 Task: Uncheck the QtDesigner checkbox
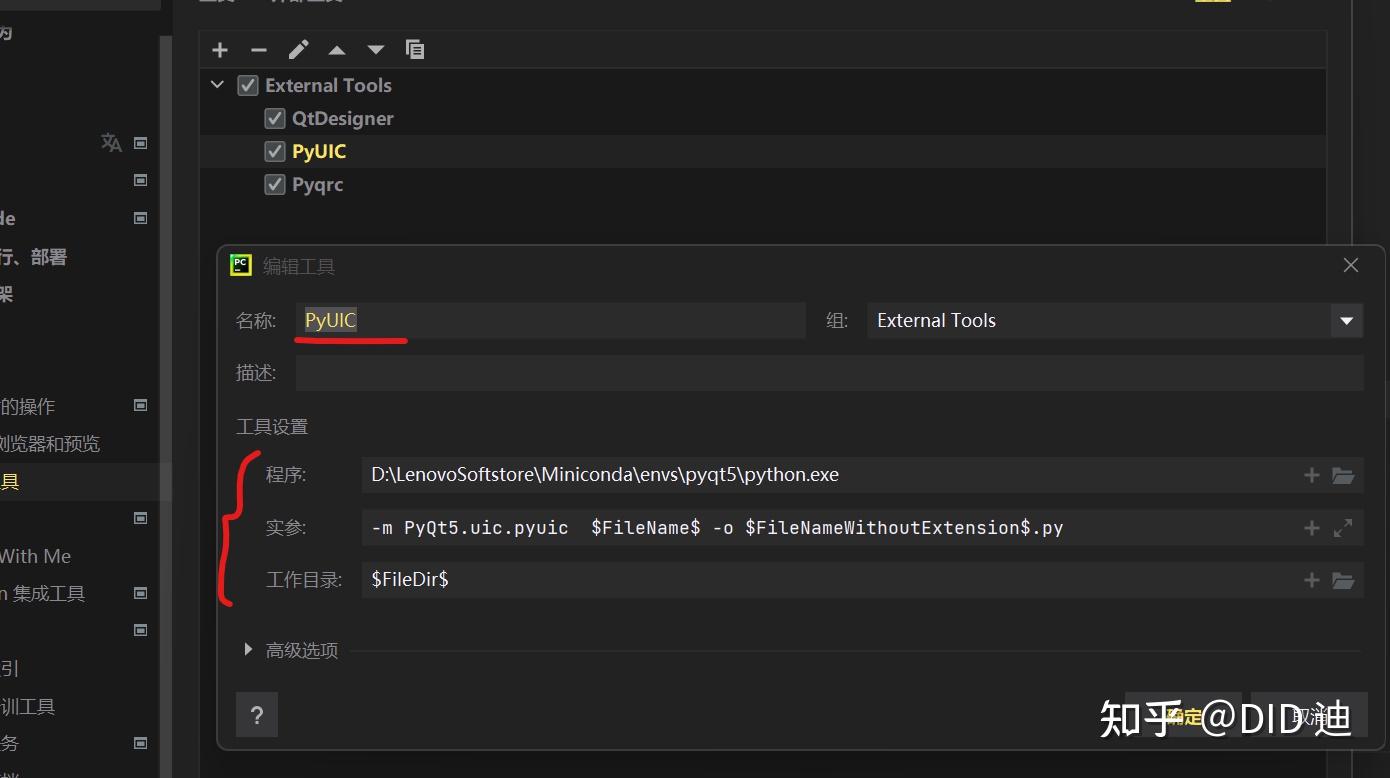[x=275, y=119]
